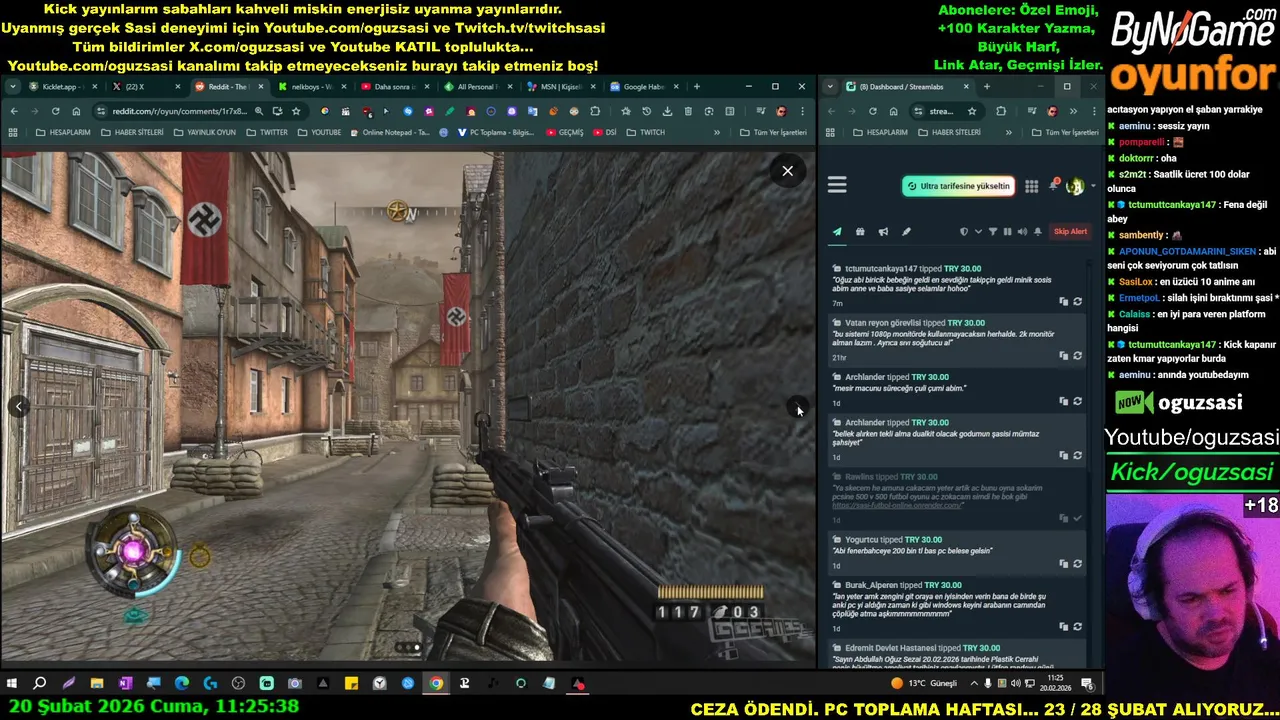This screenshot has height=720, width=1280.
Task: Switch to the Google Haber browser tab
Action: 643,87
